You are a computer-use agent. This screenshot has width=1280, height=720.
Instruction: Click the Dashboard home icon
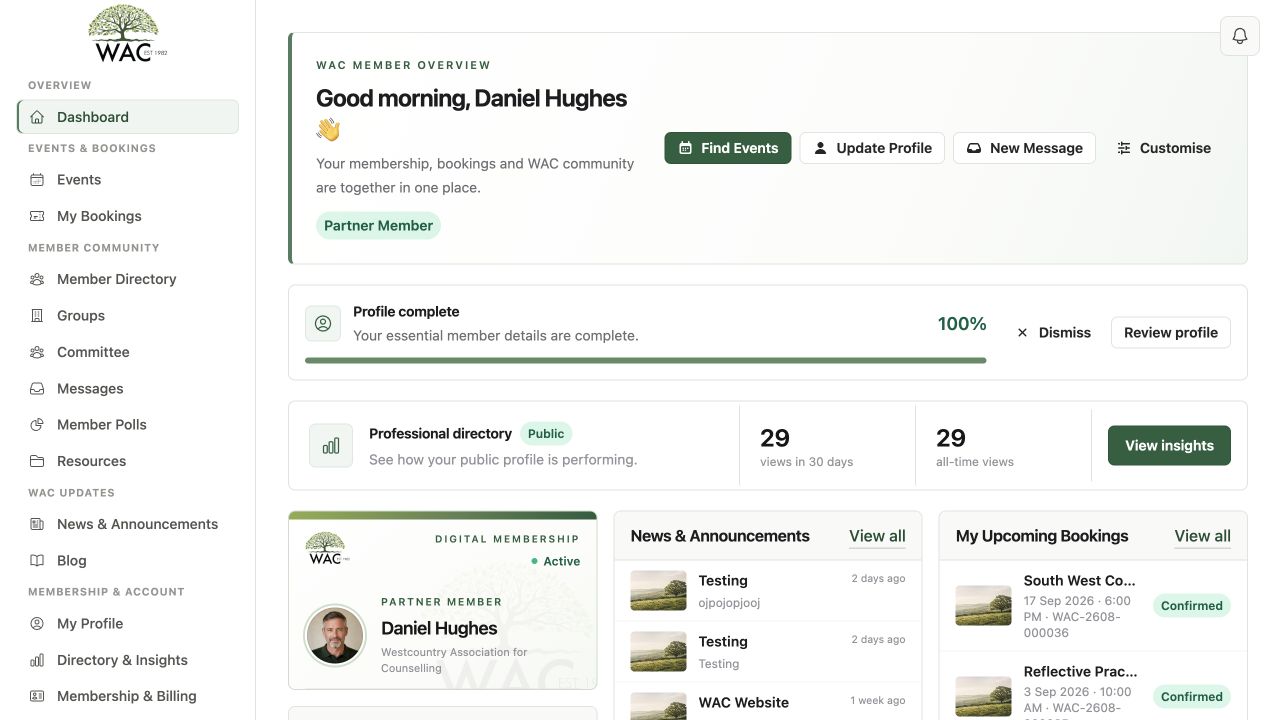point(37,117)
